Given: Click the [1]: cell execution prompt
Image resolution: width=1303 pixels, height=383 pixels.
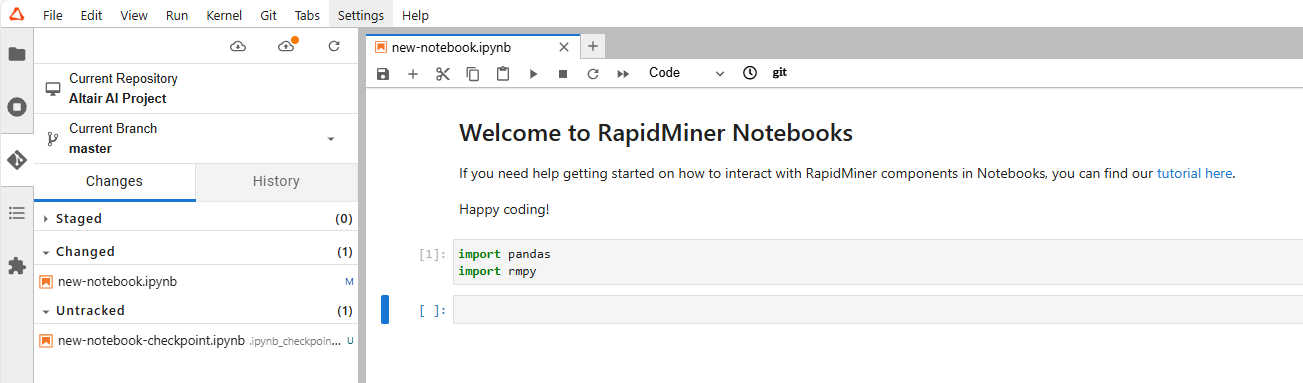Looking at the screenshot, I should click(433, 255).
